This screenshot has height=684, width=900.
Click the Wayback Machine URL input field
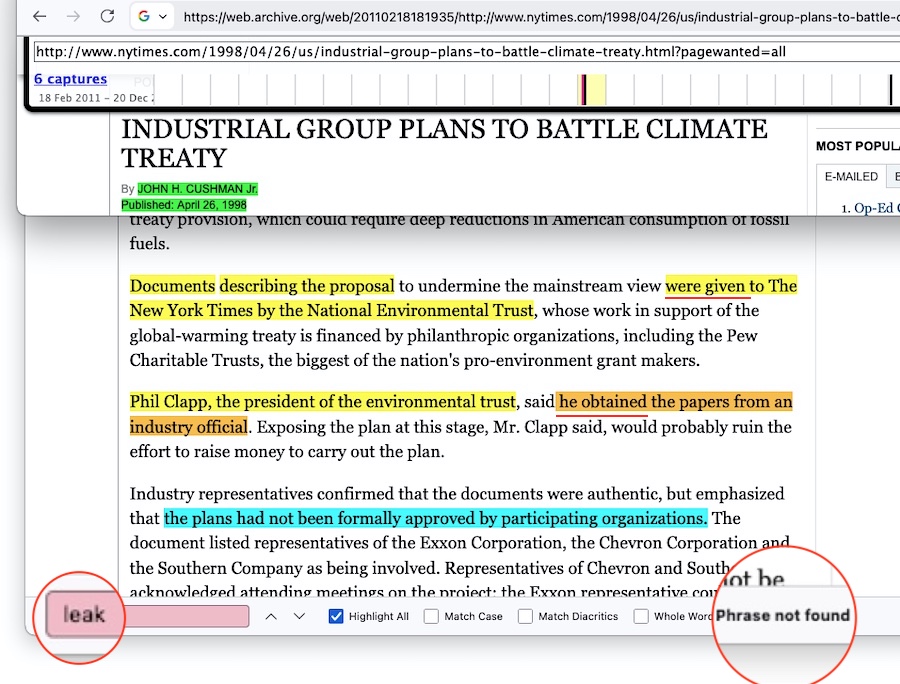(400, 52)
